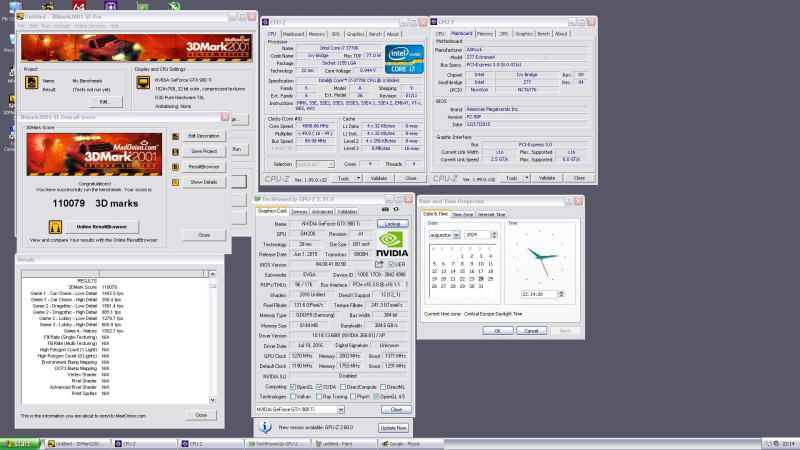Open the red 64 desktop icon
800x450 pixels.
point(79,6)
